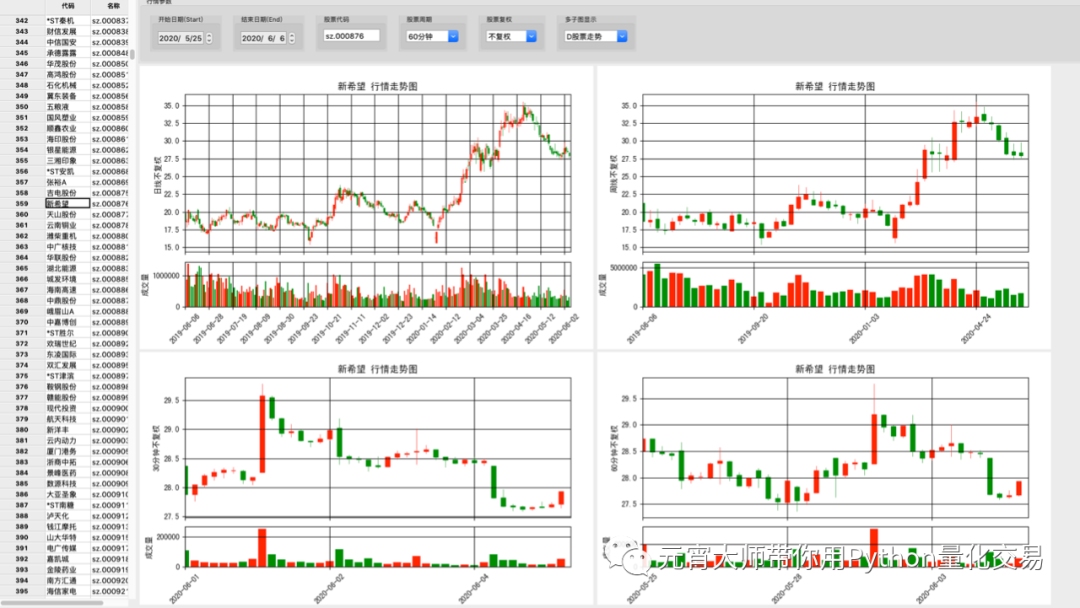
Task: Click the horizontal scrollbar below stock list
Action: [x=52, y=602]
